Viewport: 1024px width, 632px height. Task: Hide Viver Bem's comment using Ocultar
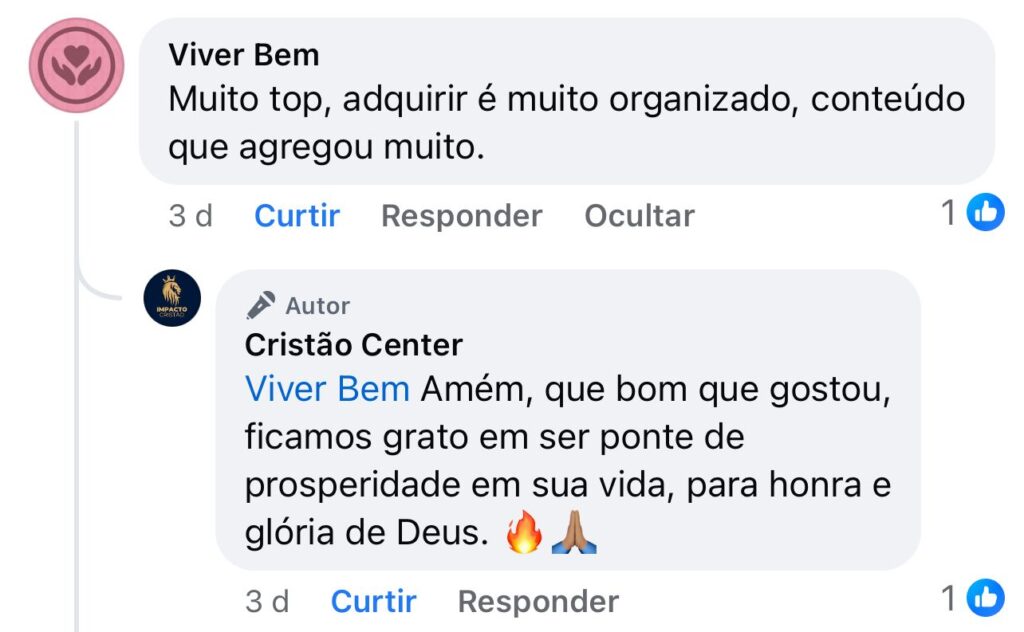(639, 216)
